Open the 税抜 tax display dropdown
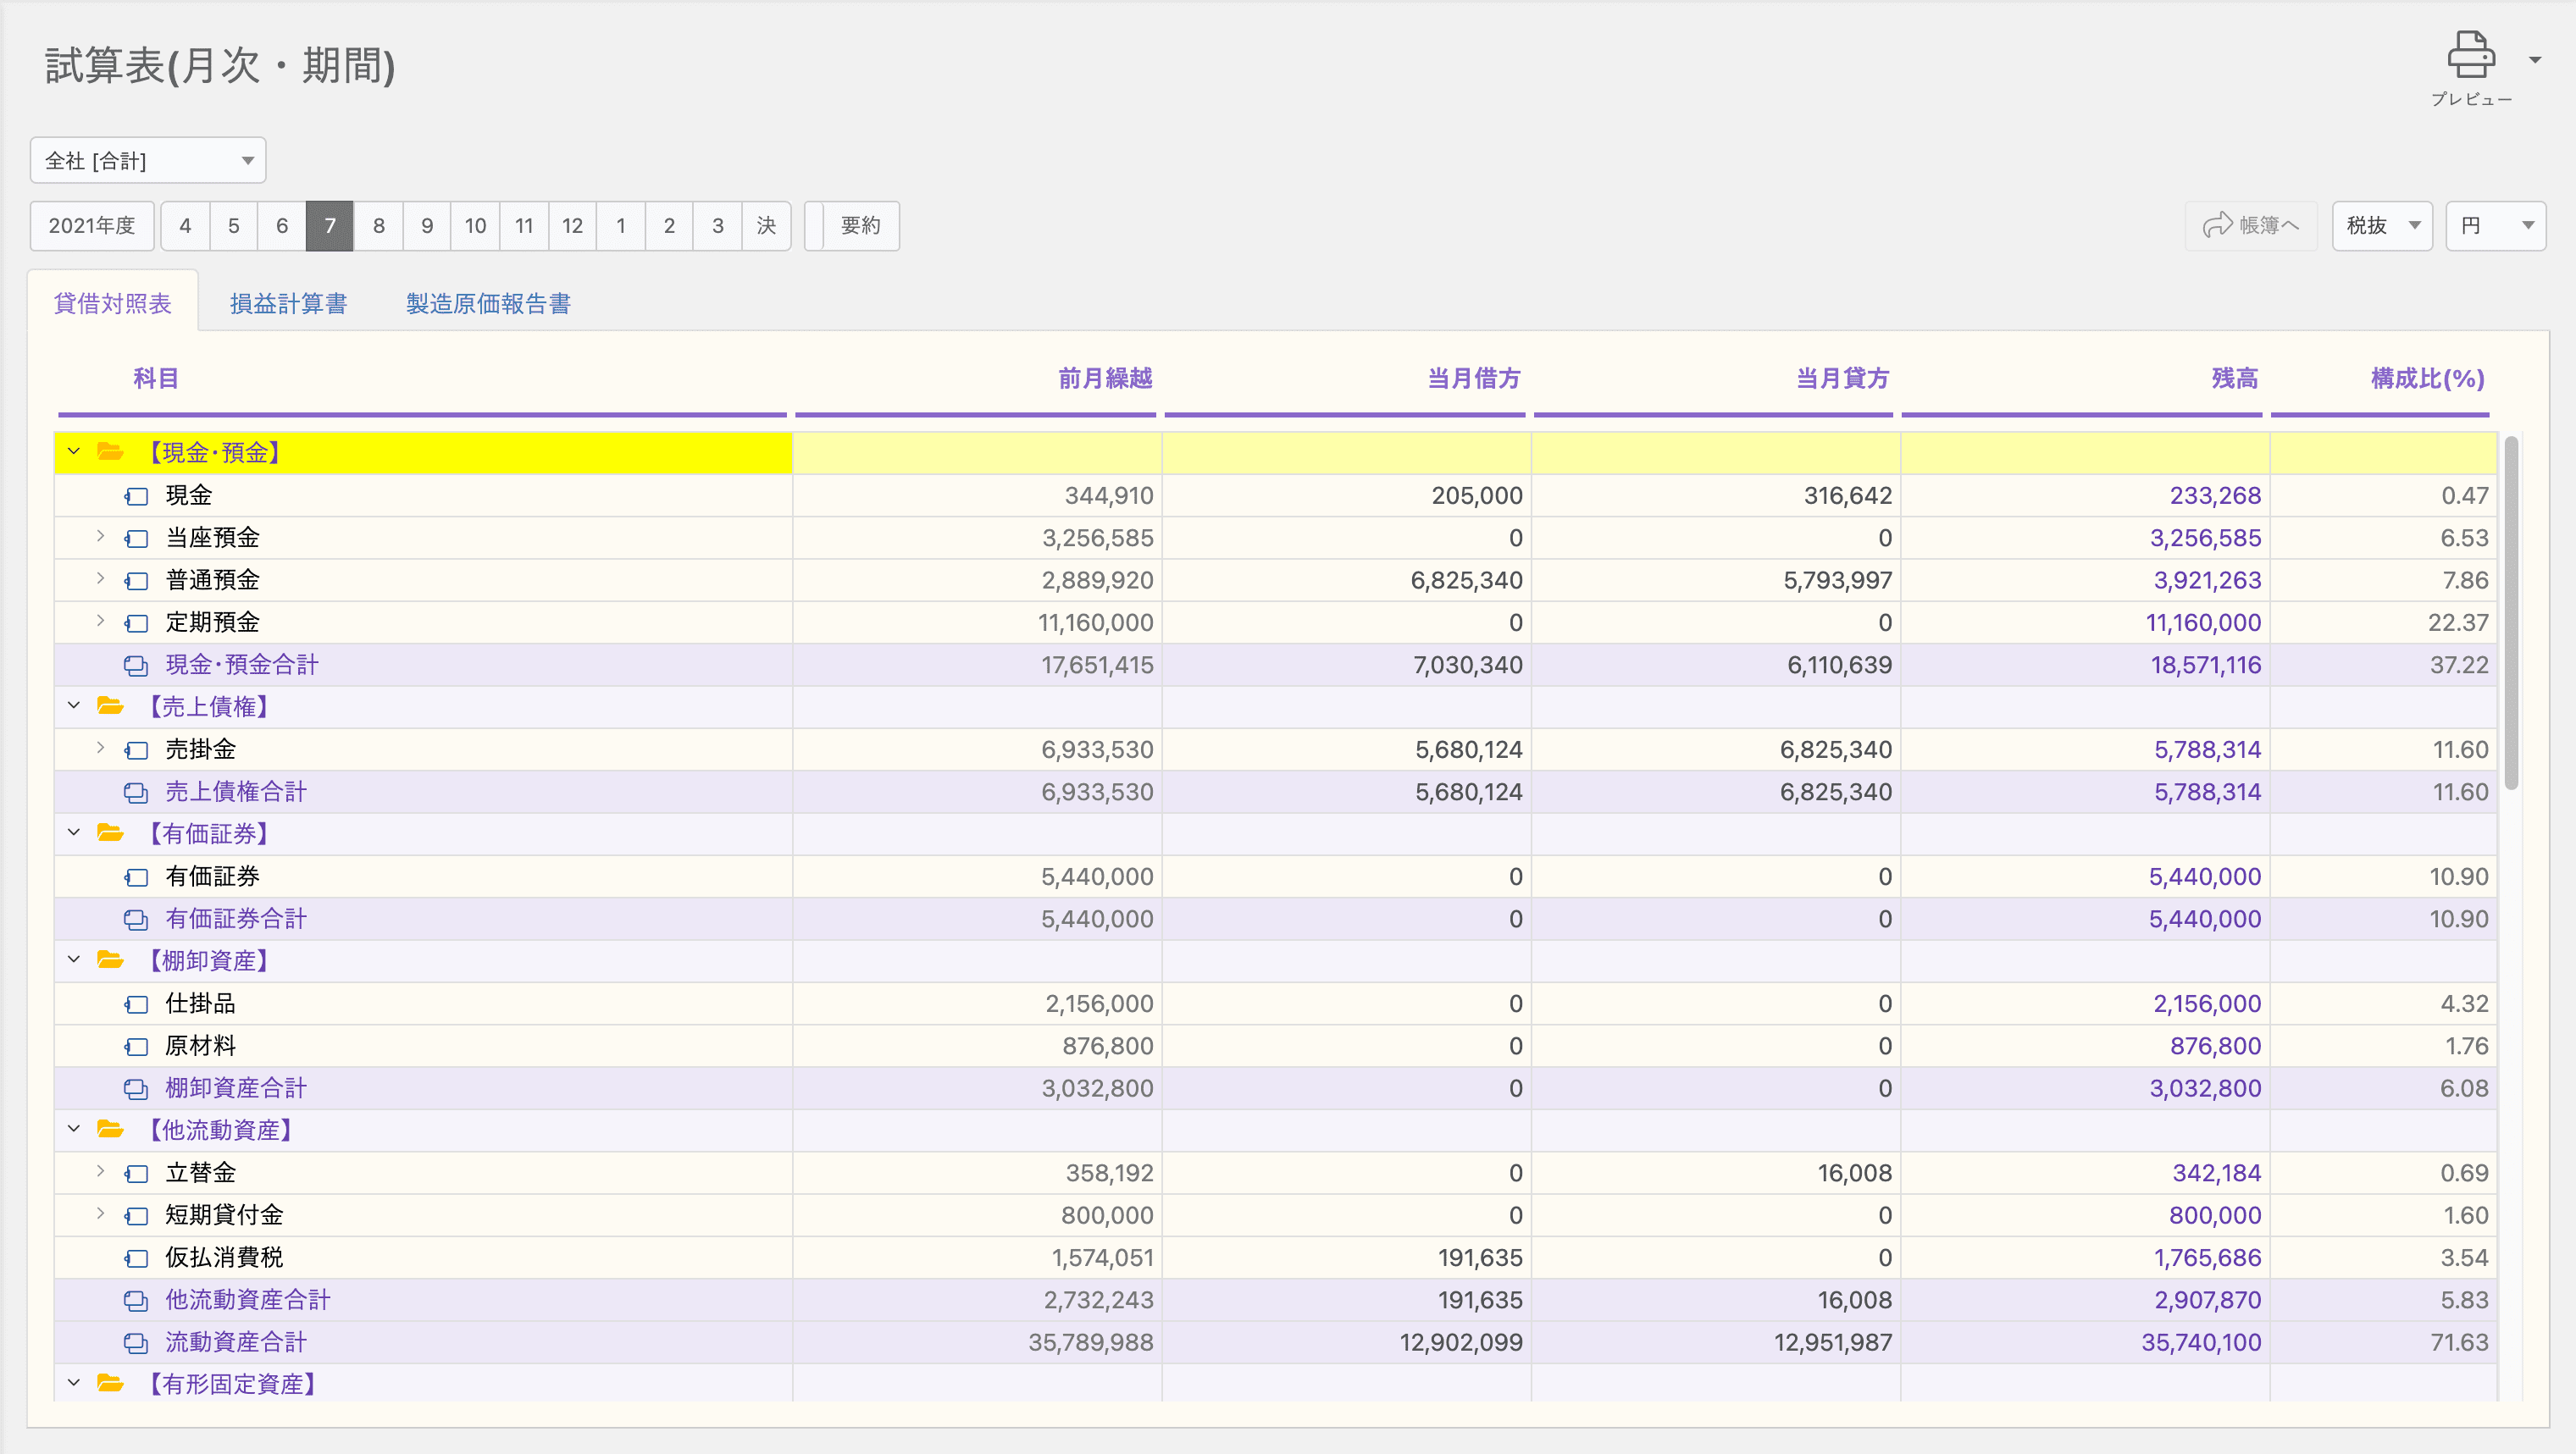 (x=2382, y=225)
